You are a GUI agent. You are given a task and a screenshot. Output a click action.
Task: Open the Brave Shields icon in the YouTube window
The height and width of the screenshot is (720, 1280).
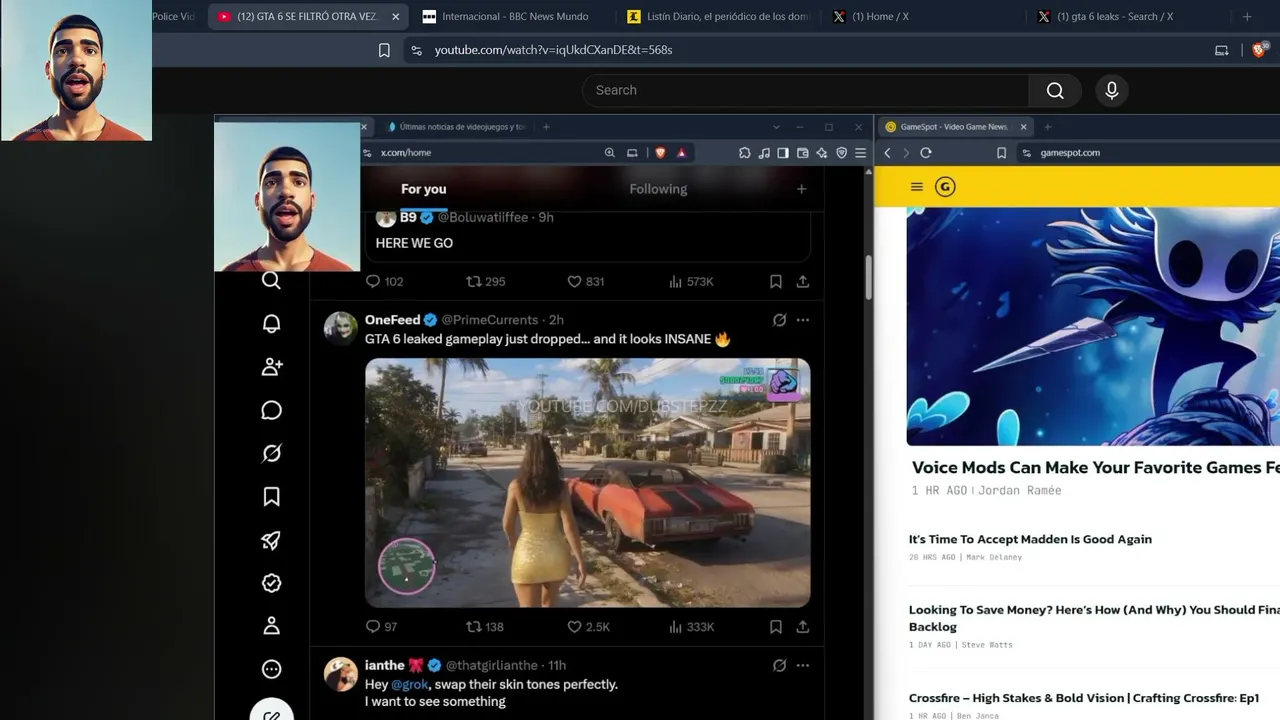click(x=1260, y=50)
